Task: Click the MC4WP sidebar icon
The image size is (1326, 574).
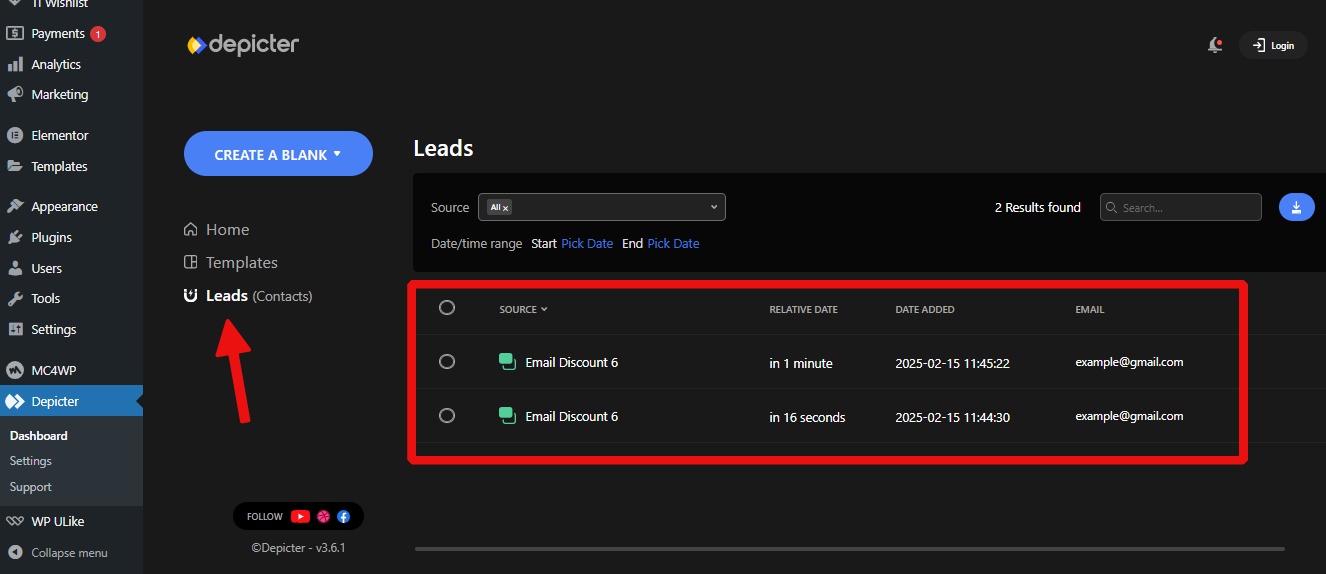Action: 15,370
